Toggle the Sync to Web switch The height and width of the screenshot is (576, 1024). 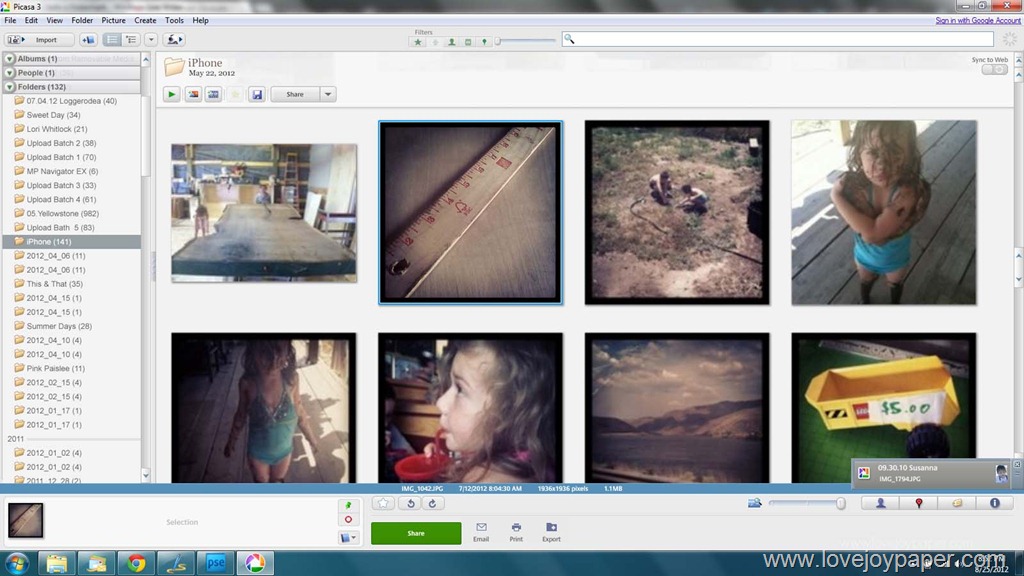[x=994, y=69]
